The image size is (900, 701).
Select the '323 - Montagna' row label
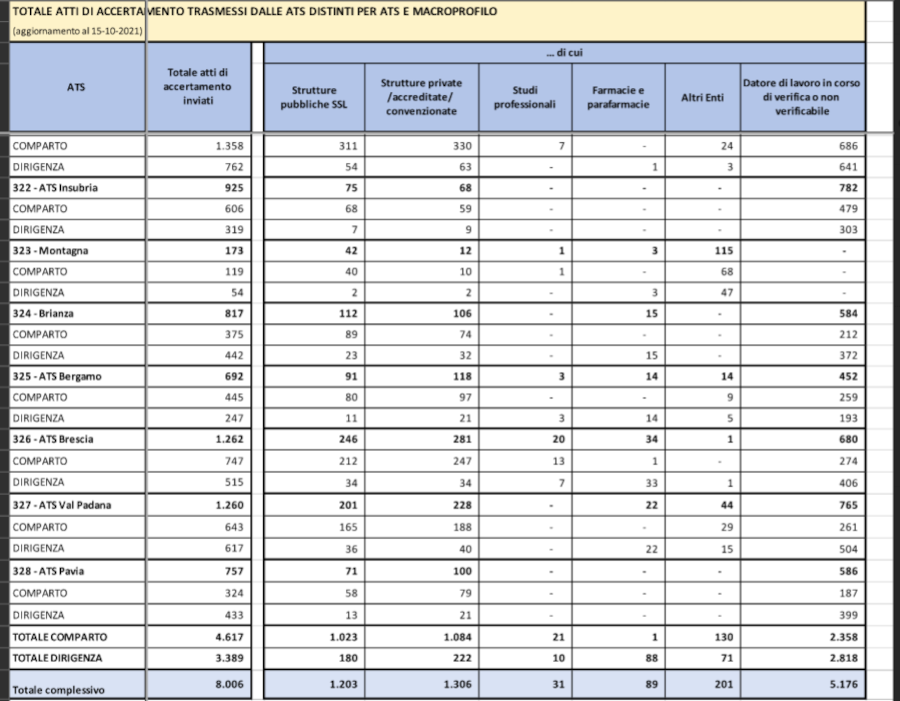tap(50, 250)
